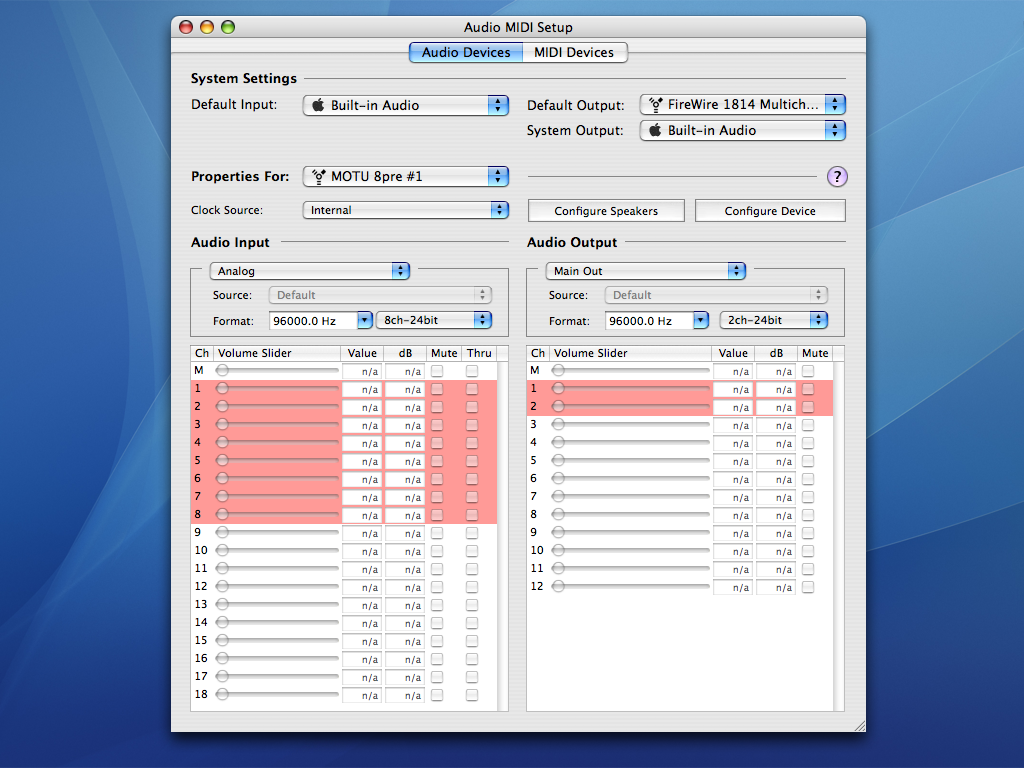Mute output master channel M
This screenshot has width=1024, height=768.
808,371
